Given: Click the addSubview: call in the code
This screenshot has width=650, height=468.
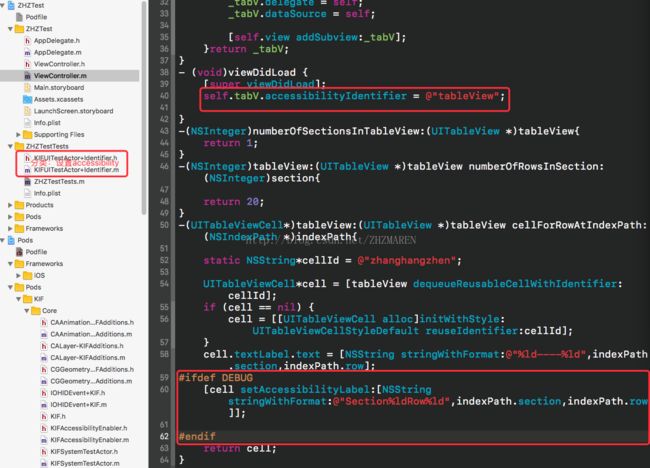Looking at the screenshot, I should [x=330, y=37].
